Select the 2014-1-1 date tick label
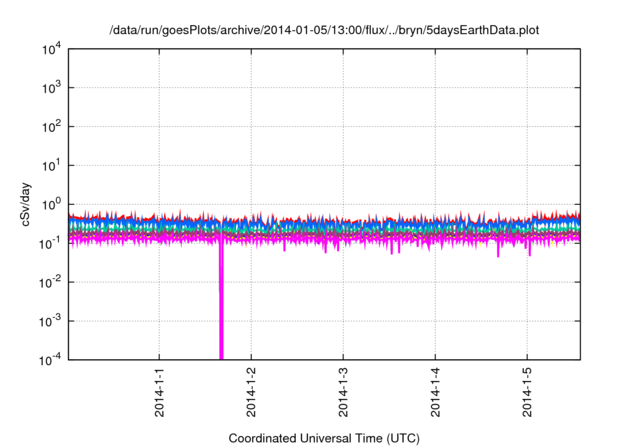The width and height of the screenshot is (640, 448). 159,392
